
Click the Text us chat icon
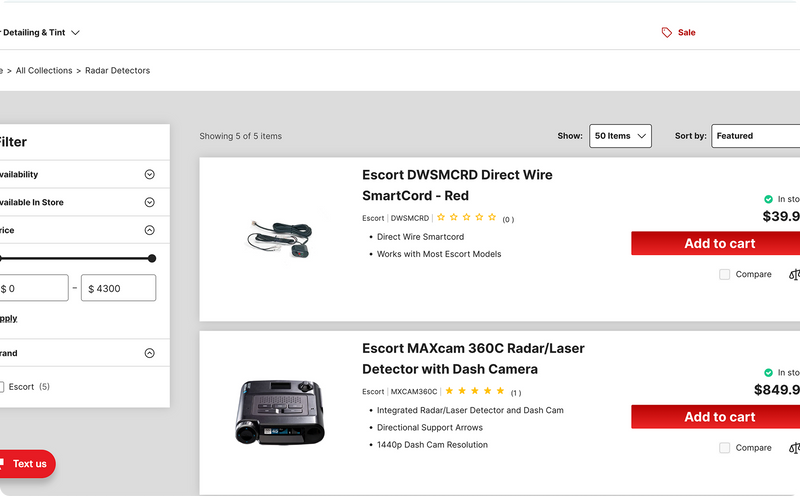pos(3,464)
